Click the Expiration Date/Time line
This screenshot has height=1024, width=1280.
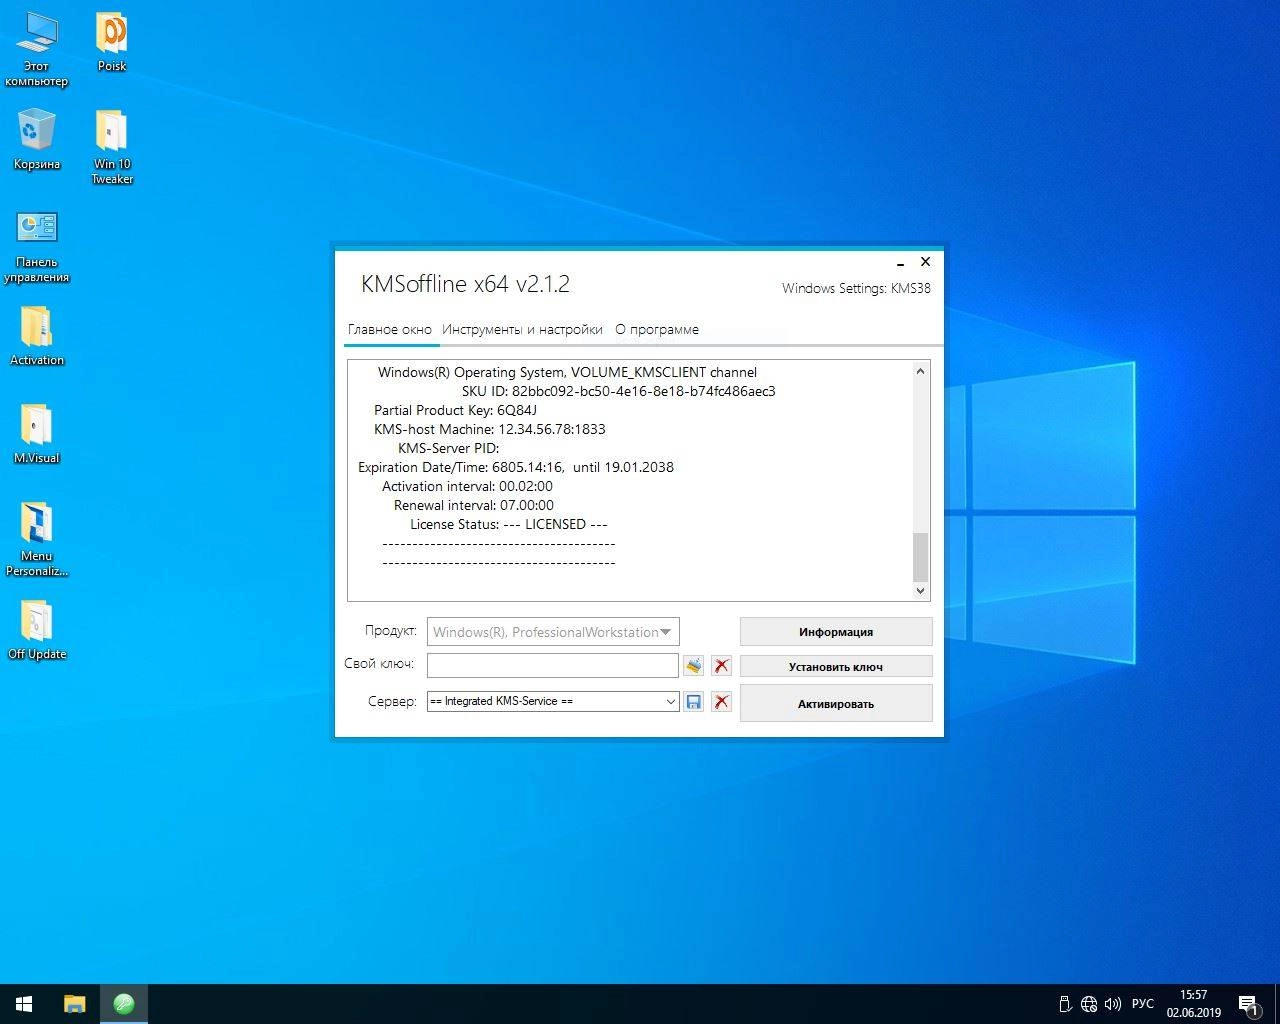click(516, 467)
